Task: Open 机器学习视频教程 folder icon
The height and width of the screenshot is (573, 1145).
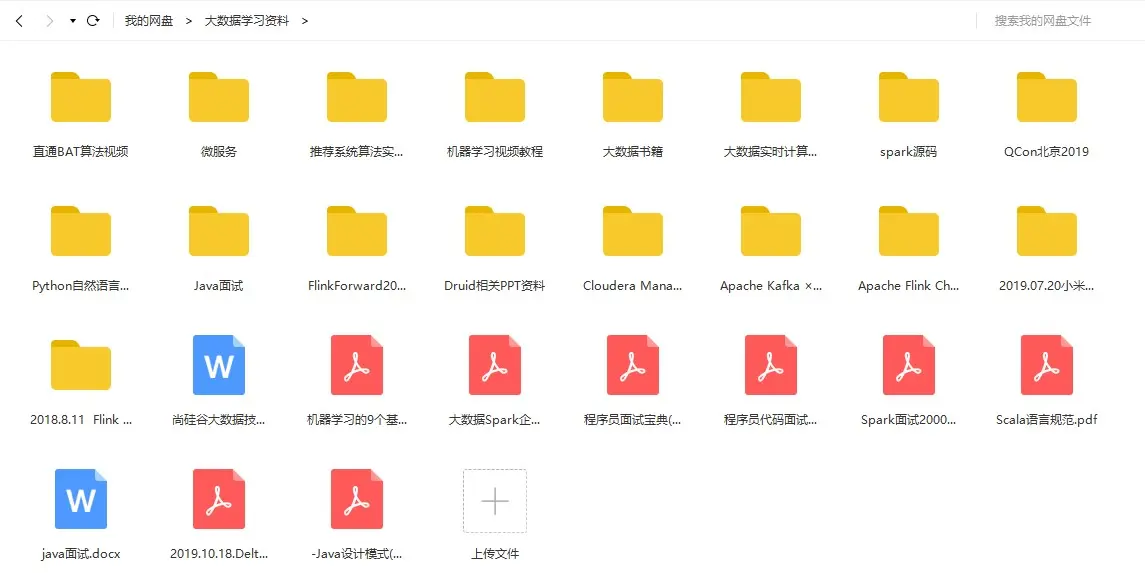Action: pyautogui.click(x=494, y=97)
